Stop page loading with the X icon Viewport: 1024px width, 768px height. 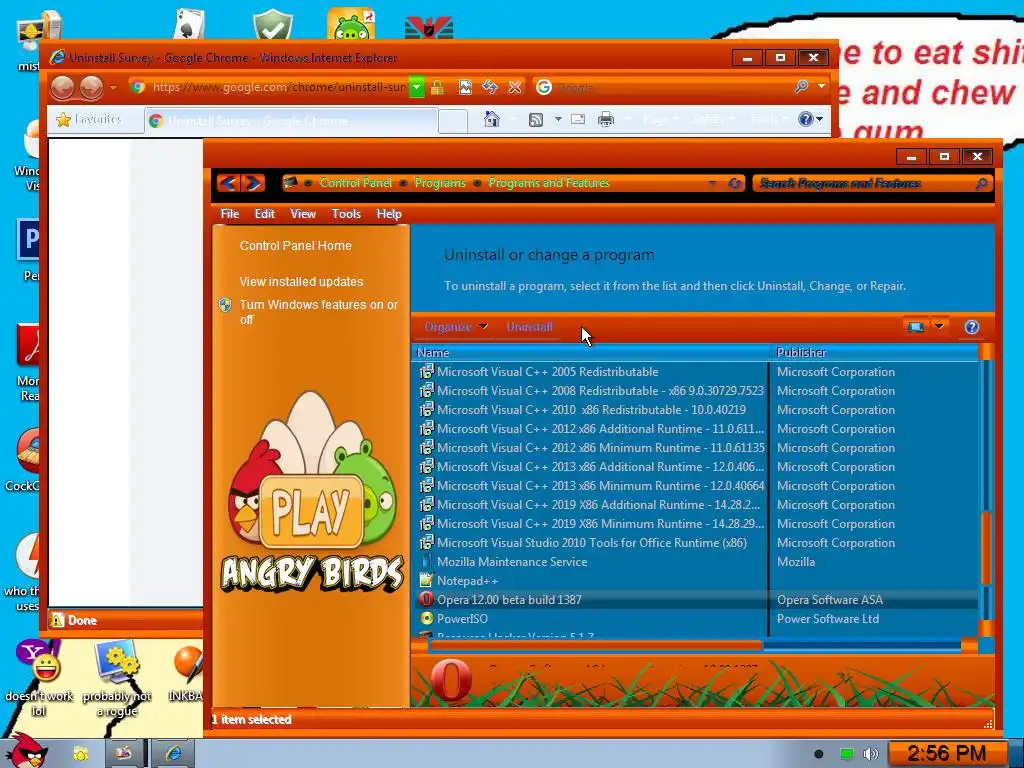click(515, 87)
